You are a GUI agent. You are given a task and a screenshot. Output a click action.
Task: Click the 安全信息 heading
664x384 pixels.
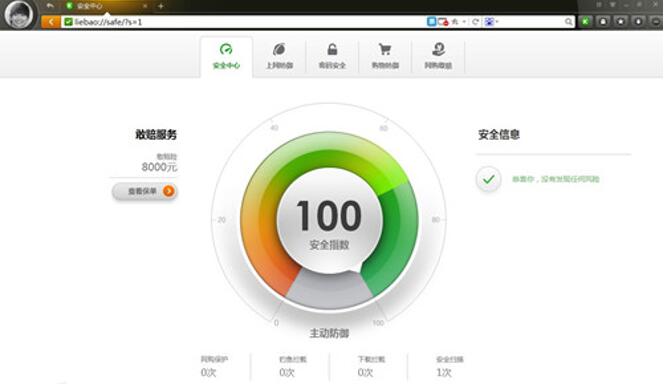tap(498, 135)
